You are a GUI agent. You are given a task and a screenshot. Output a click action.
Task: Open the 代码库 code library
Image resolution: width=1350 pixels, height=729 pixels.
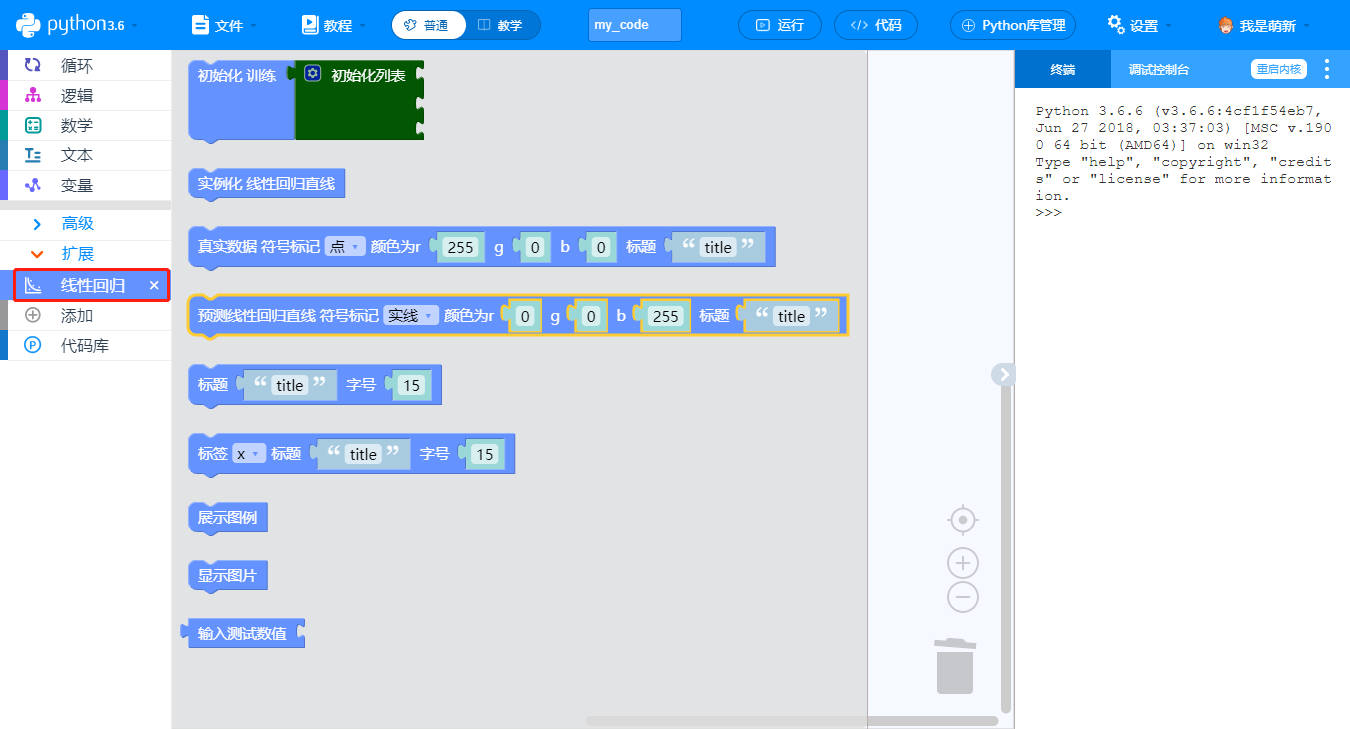pyautogui.click(x=85, y=346)
